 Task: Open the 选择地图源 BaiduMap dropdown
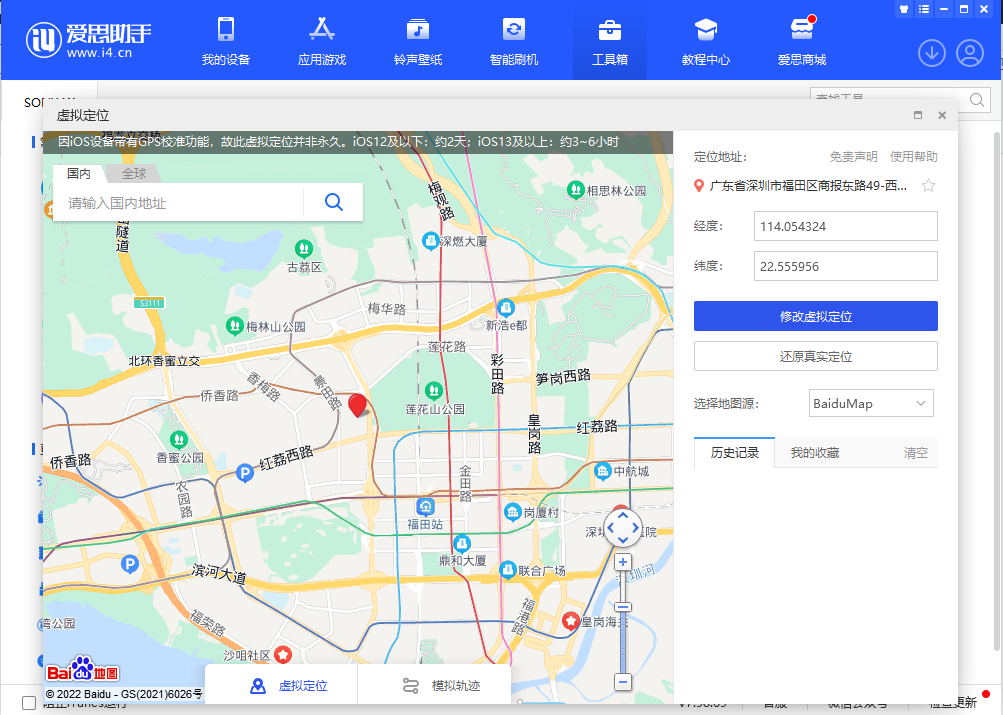click(x=871, y=404)
